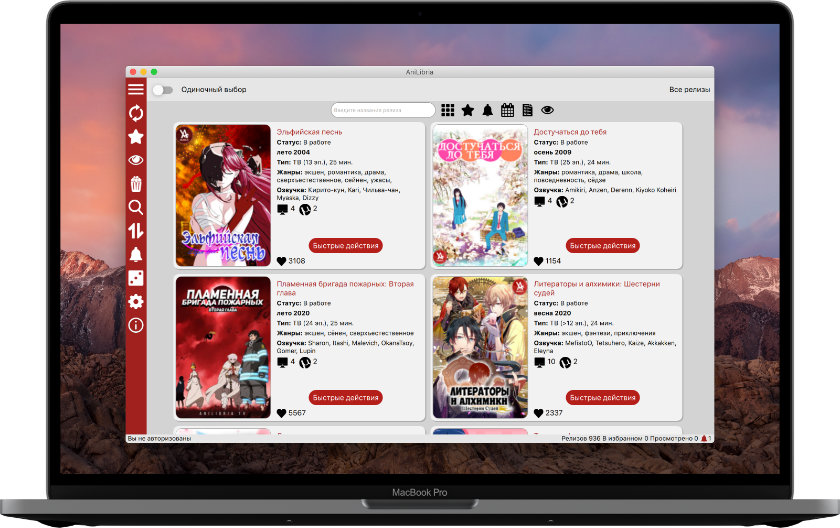Open the info about icon in the sidebar

point(136,325)
